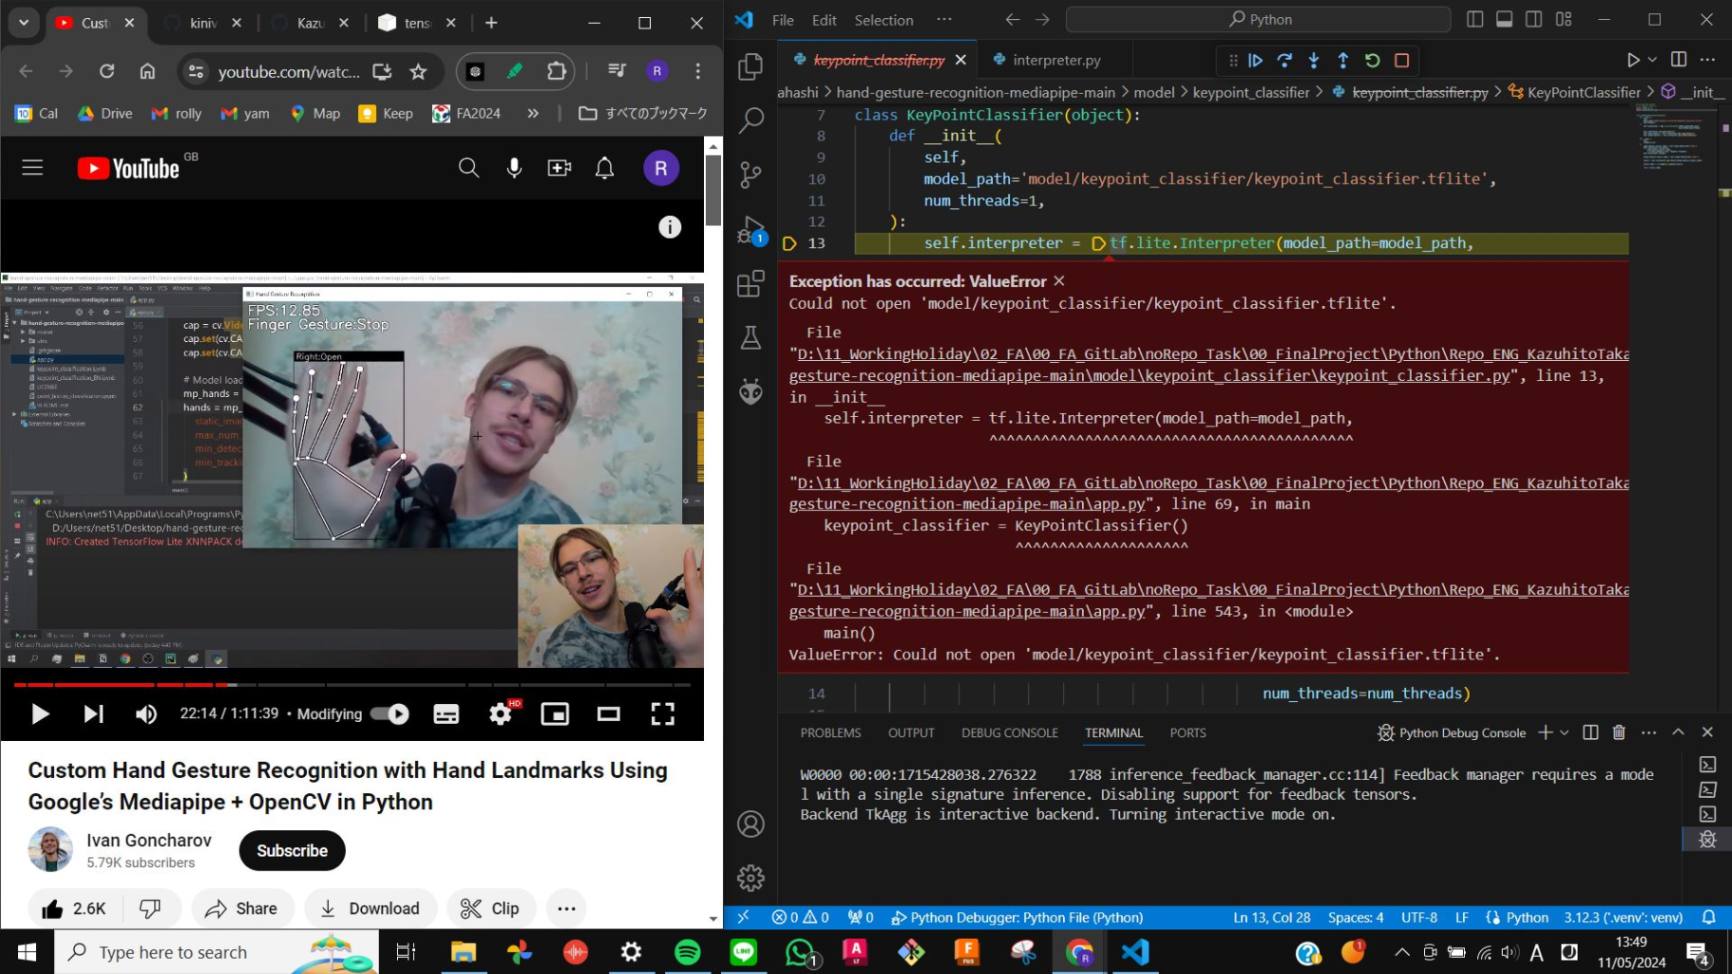1732x974 pixels.
Task: Open the VS Code Selection menu
Action: (x=884, y=19)
